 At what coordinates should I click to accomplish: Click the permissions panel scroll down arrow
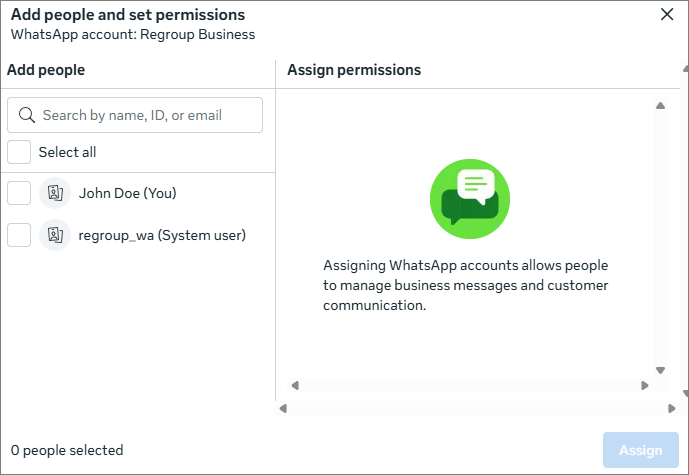pyautogui.click(x=660, y=370)
